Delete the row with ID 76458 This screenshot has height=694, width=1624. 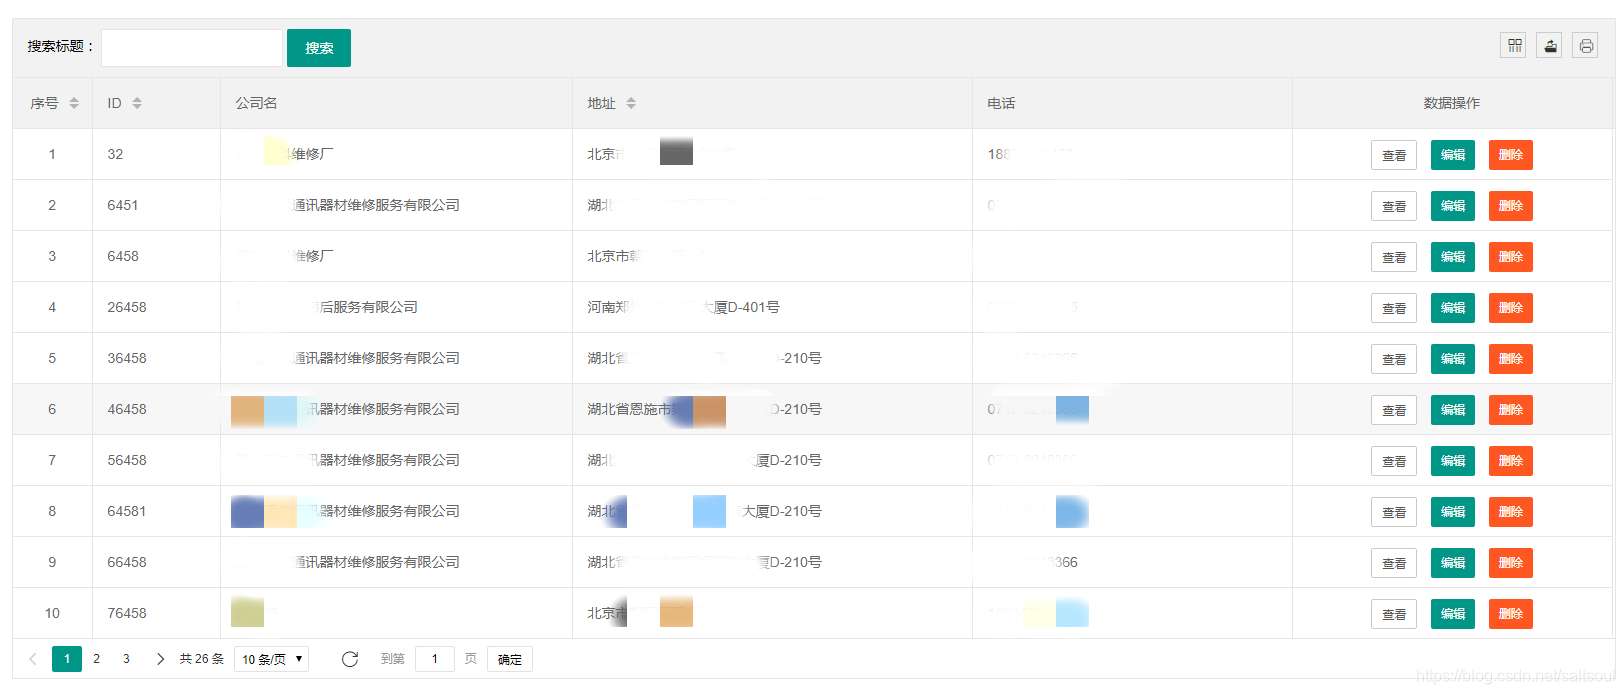1511,614
